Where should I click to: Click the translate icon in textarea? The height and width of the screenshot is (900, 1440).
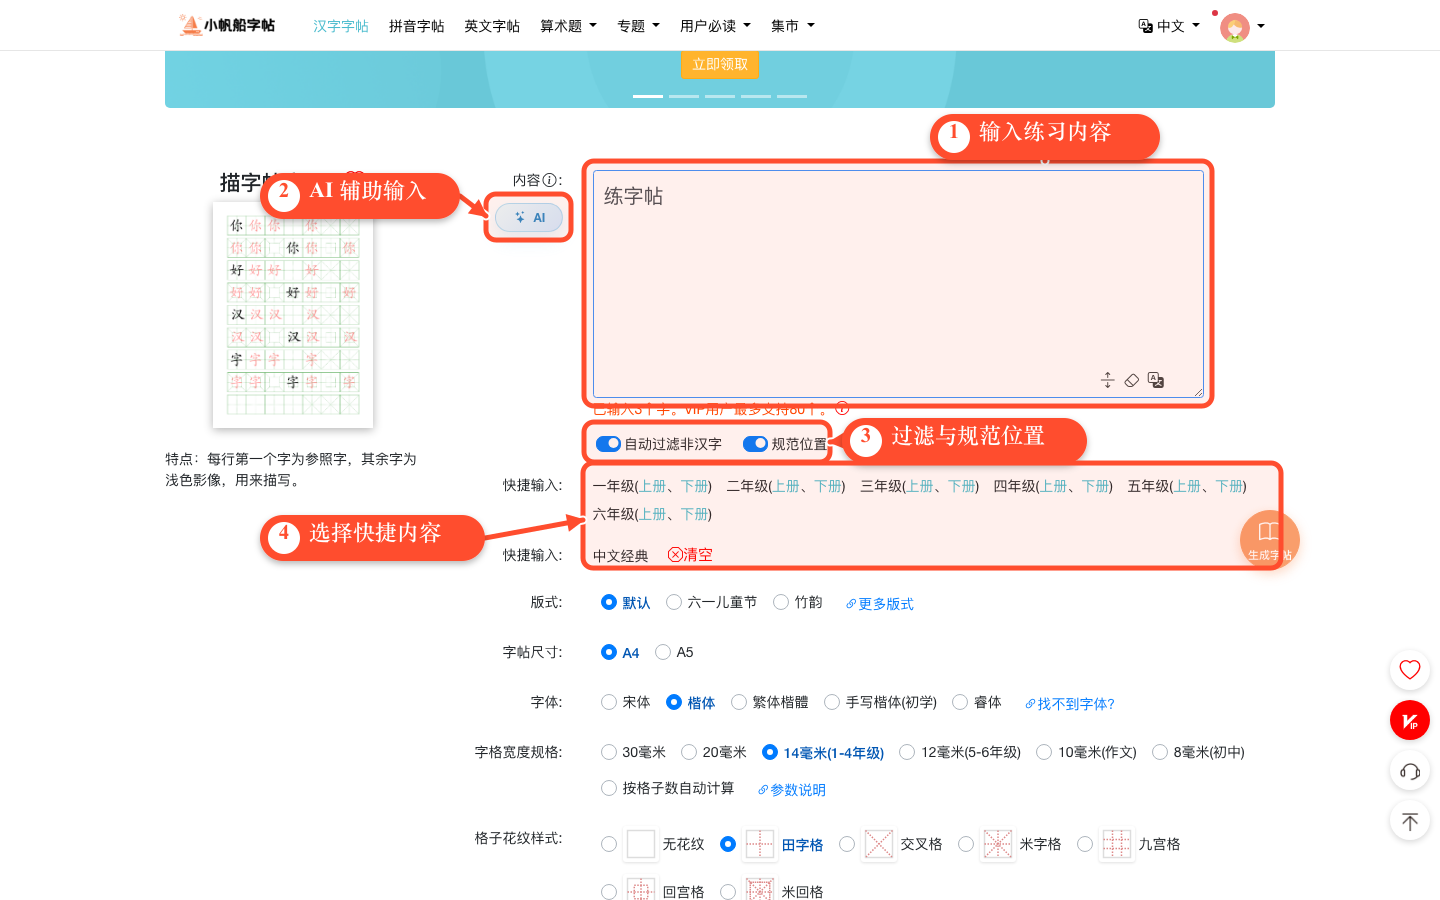pos(1156,380)
